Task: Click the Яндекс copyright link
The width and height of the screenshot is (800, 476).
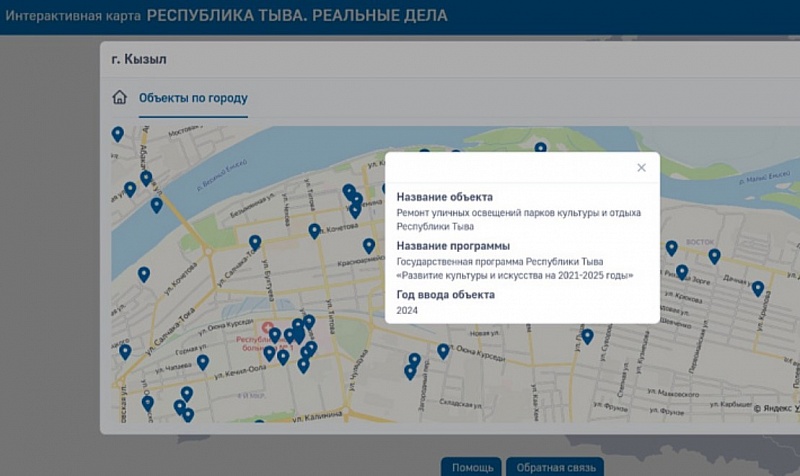Action: [776, 408]
